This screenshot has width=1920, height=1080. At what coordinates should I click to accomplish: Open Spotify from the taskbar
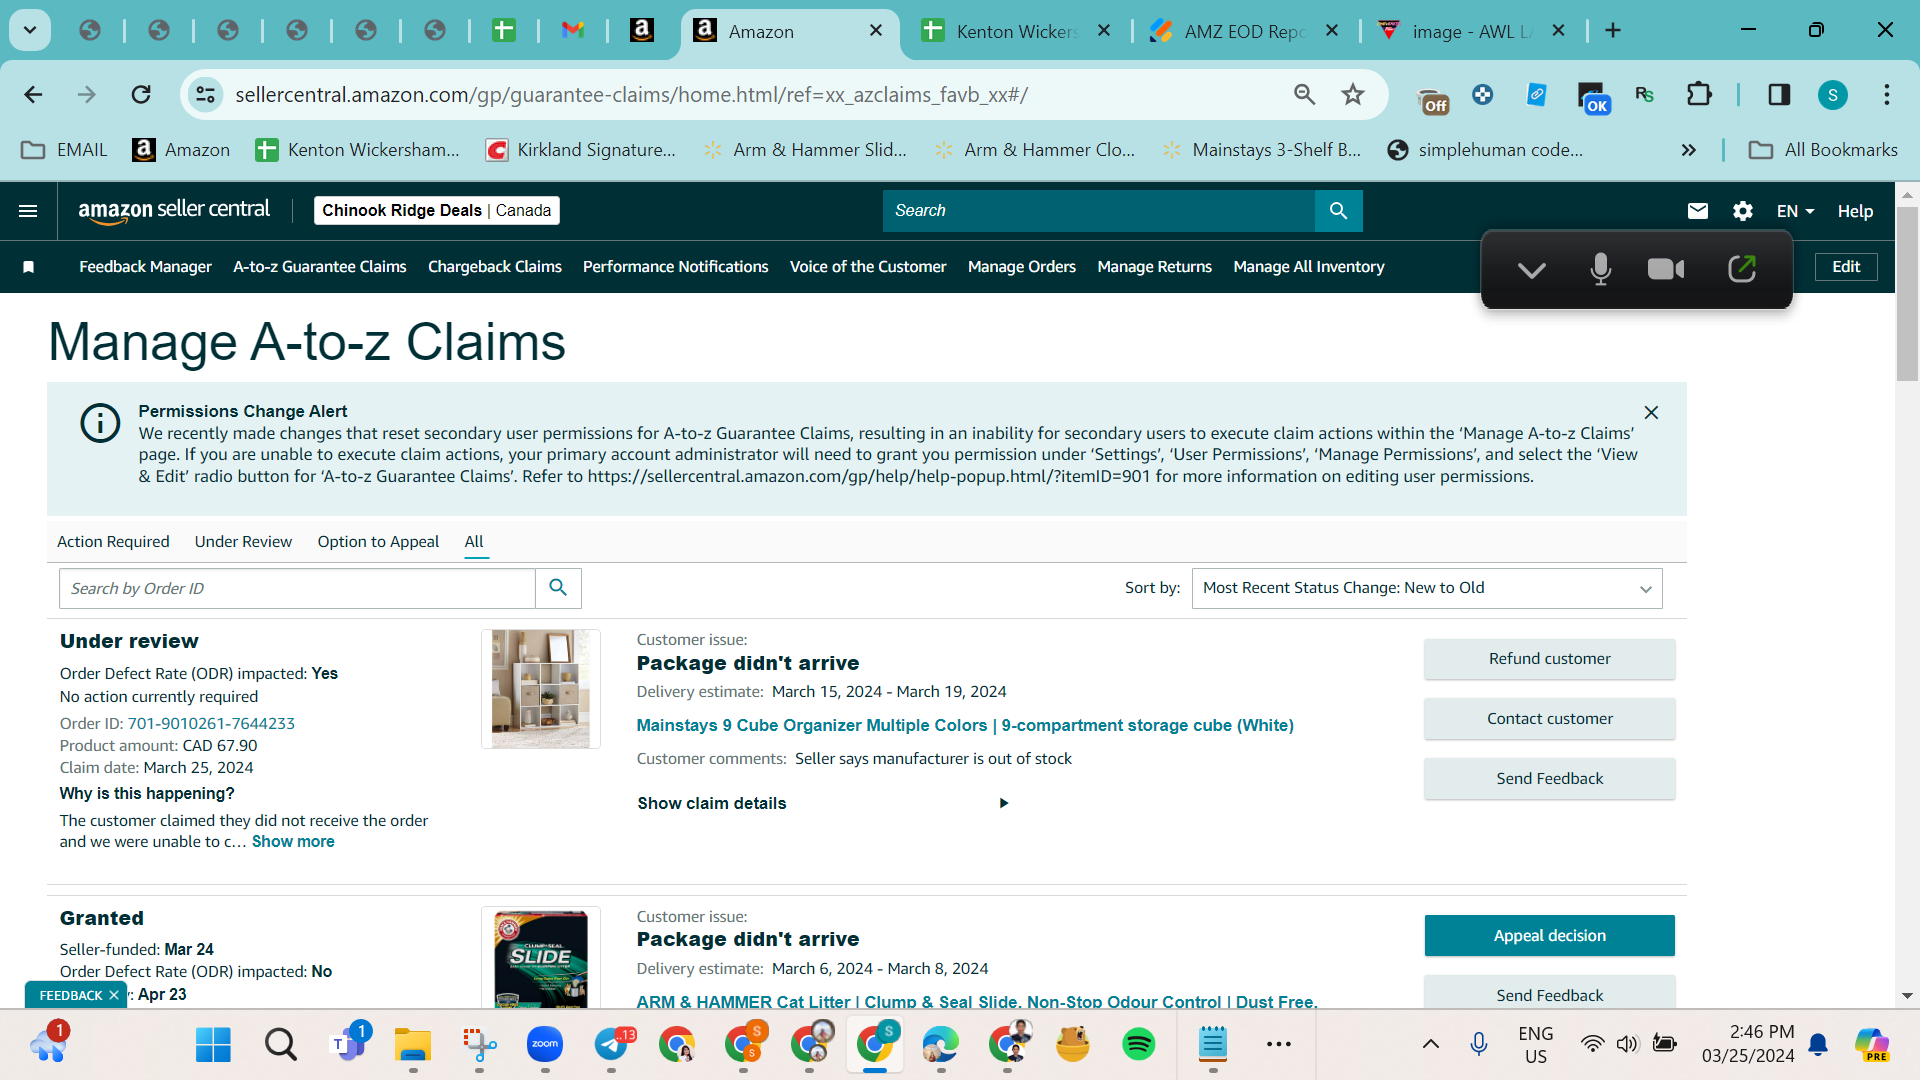tap(1138, 1045)
